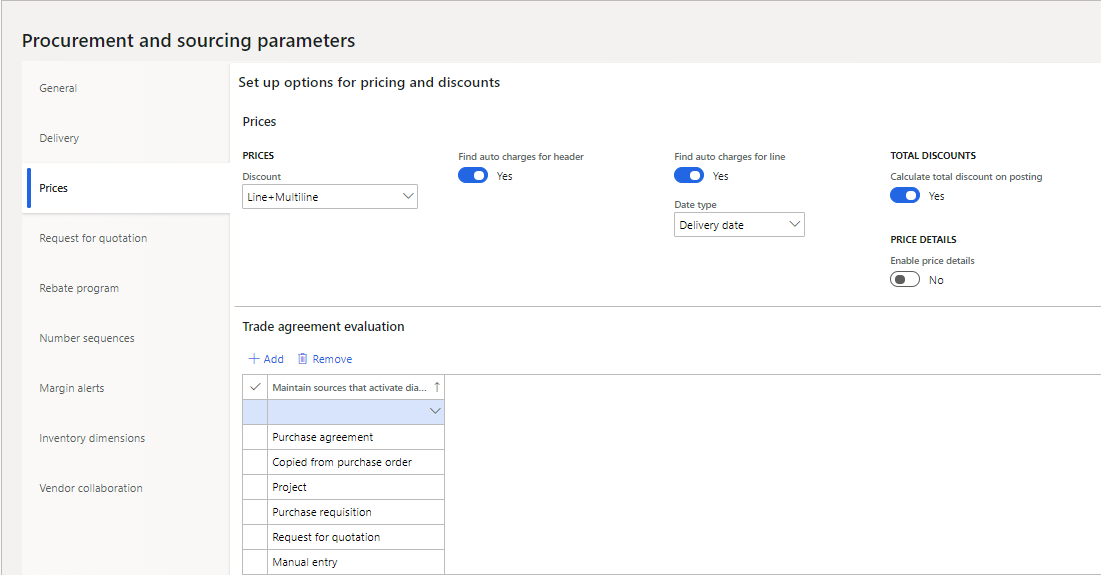Toggle Find auto charges for header
The width and height of the screenshot is (1101, 575).
[473, 176]
